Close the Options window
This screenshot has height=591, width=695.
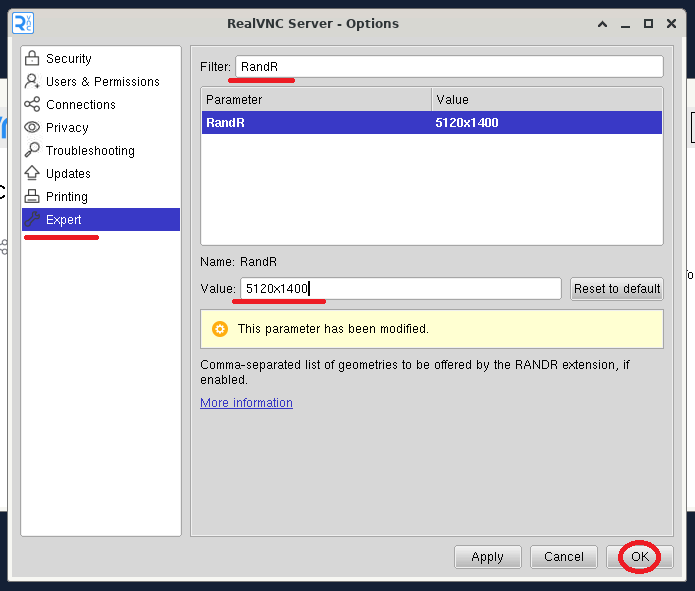[672, 23]
